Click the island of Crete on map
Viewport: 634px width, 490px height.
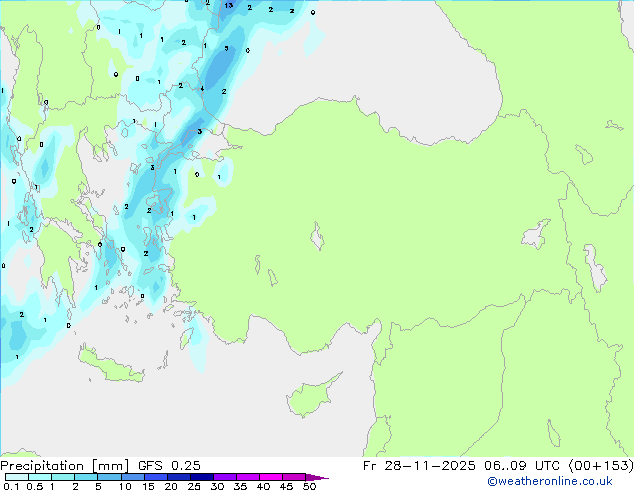112,365
